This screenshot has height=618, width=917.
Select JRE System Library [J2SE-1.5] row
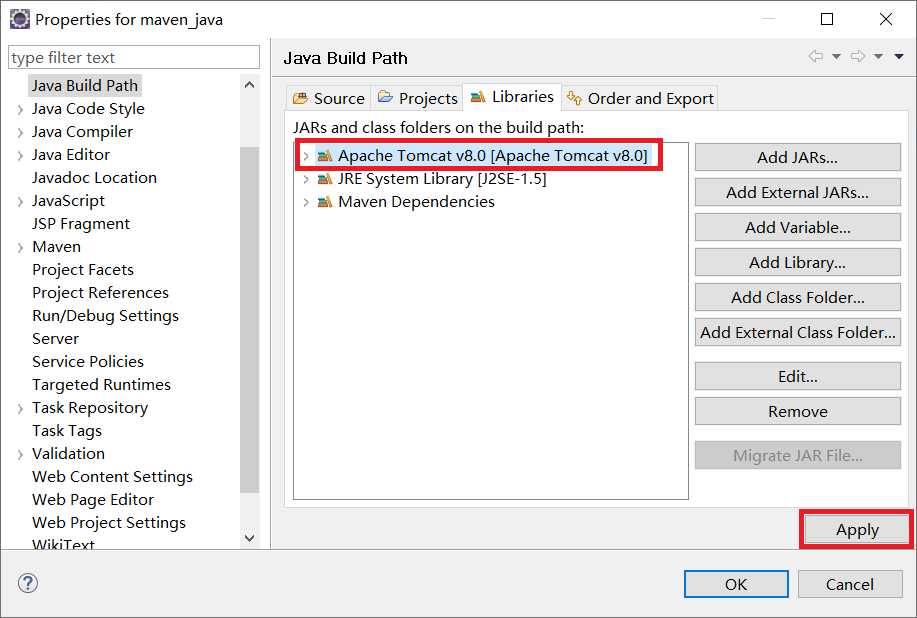click(x=442, y=179)
